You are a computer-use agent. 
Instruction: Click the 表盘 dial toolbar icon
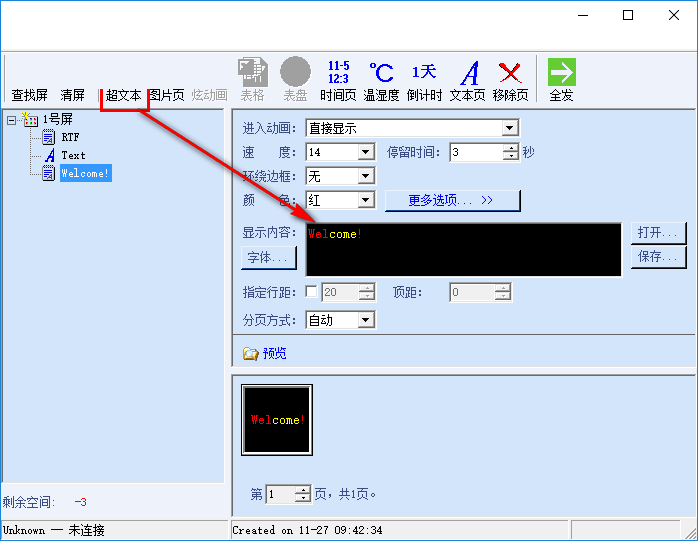pos(295,80)
